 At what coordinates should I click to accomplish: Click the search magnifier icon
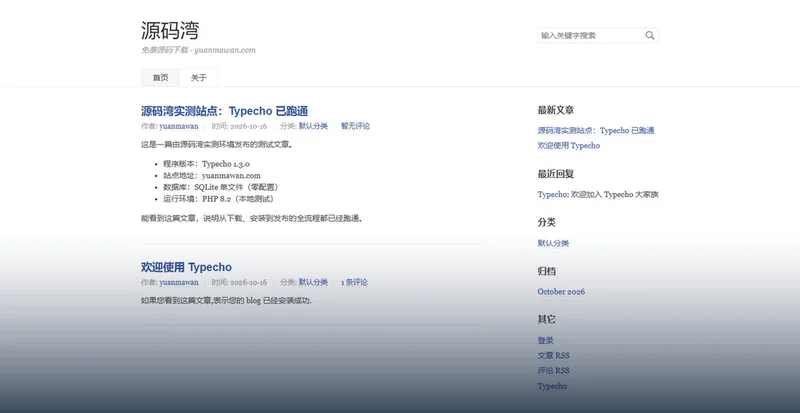coord(649,35)
